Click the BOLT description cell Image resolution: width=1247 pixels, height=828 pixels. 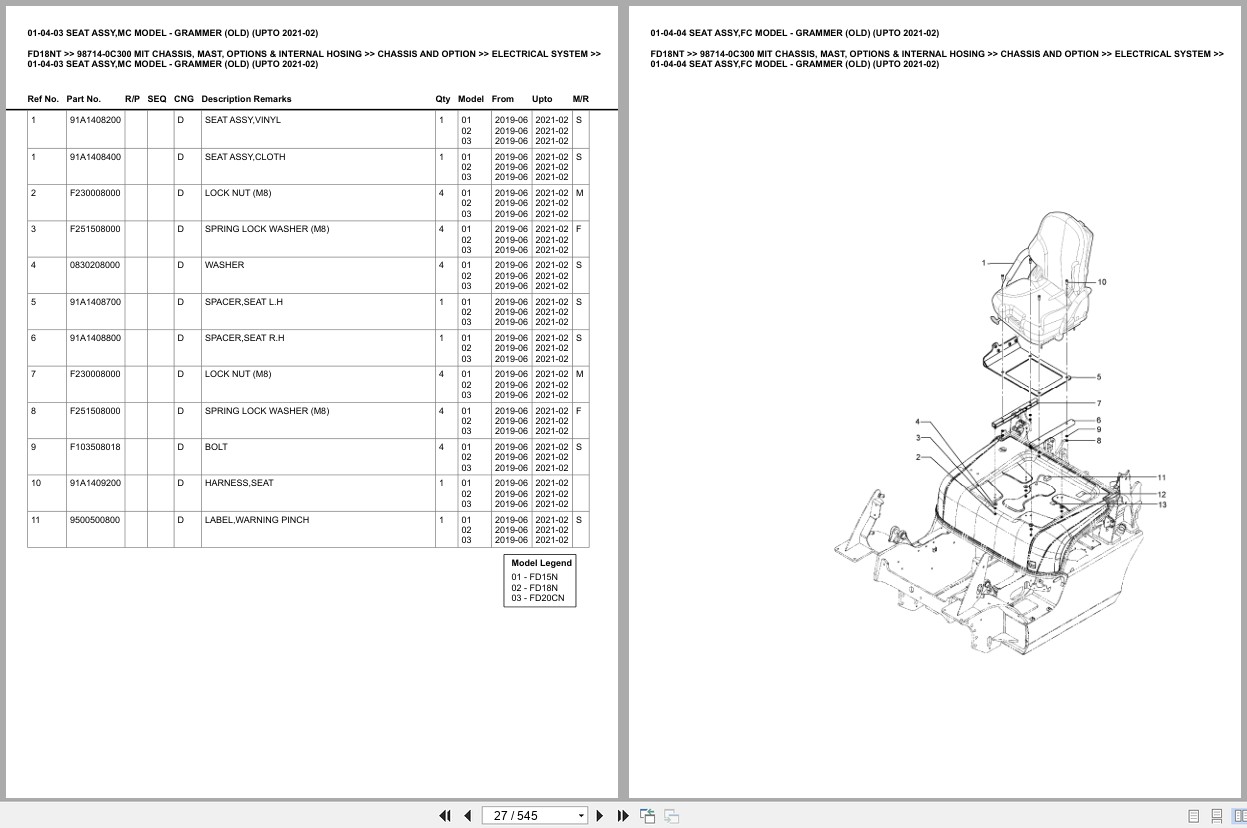point(216,447)
